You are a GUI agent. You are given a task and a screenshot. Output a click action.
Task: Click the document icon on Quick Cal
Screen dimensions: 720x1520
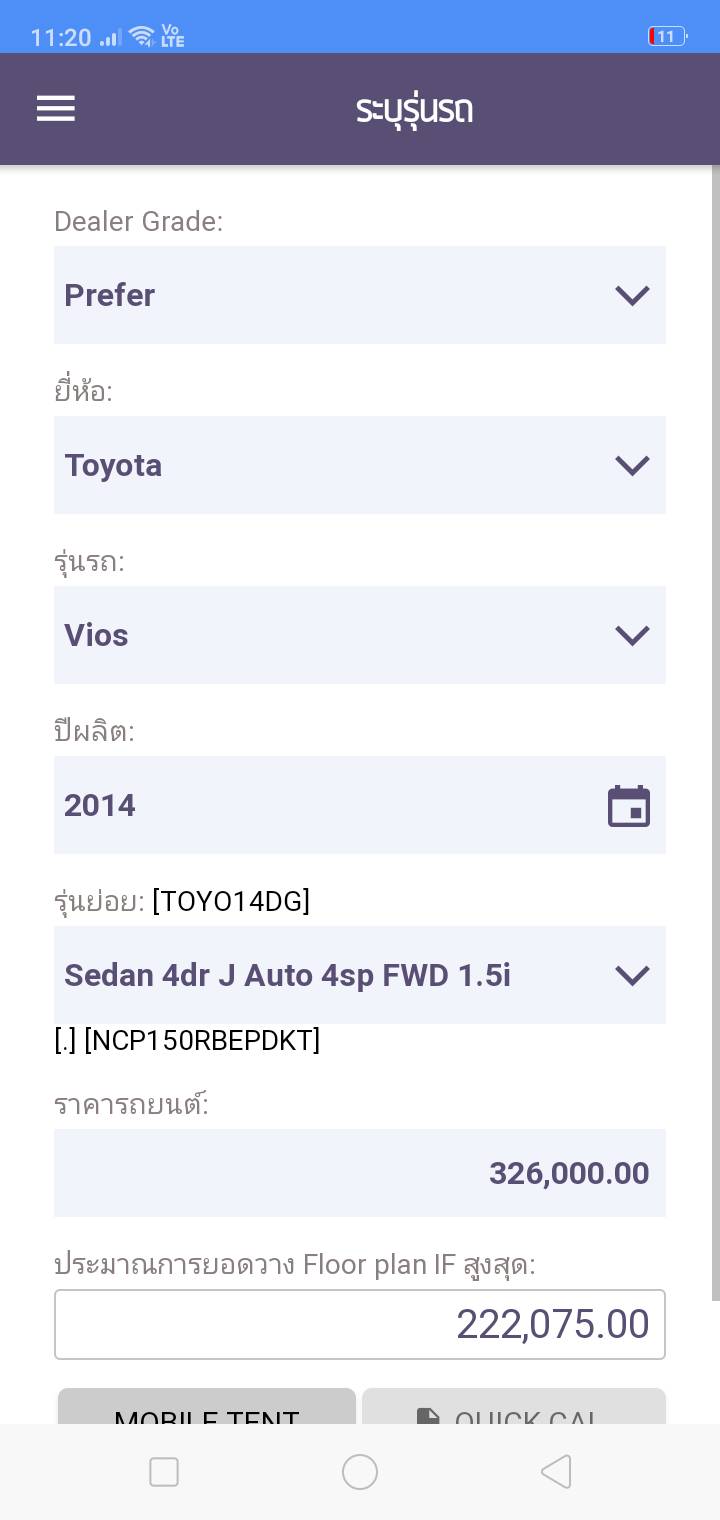(x=427, y=1416)
